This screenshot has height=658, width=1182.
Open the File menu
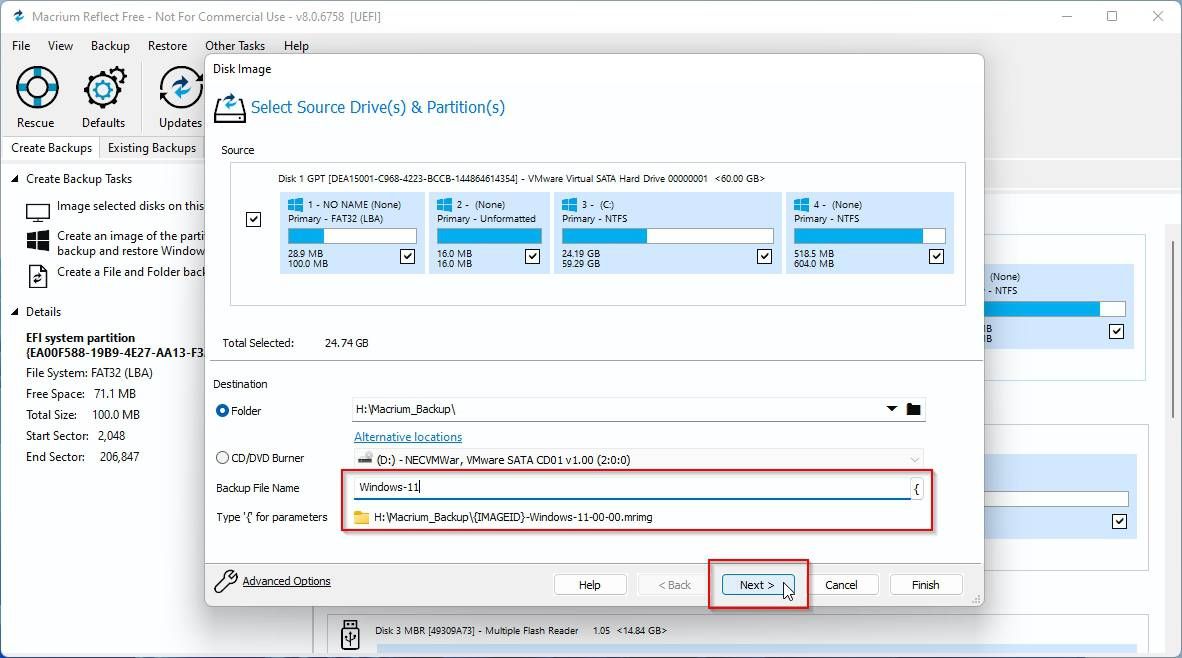click(21, 46)
